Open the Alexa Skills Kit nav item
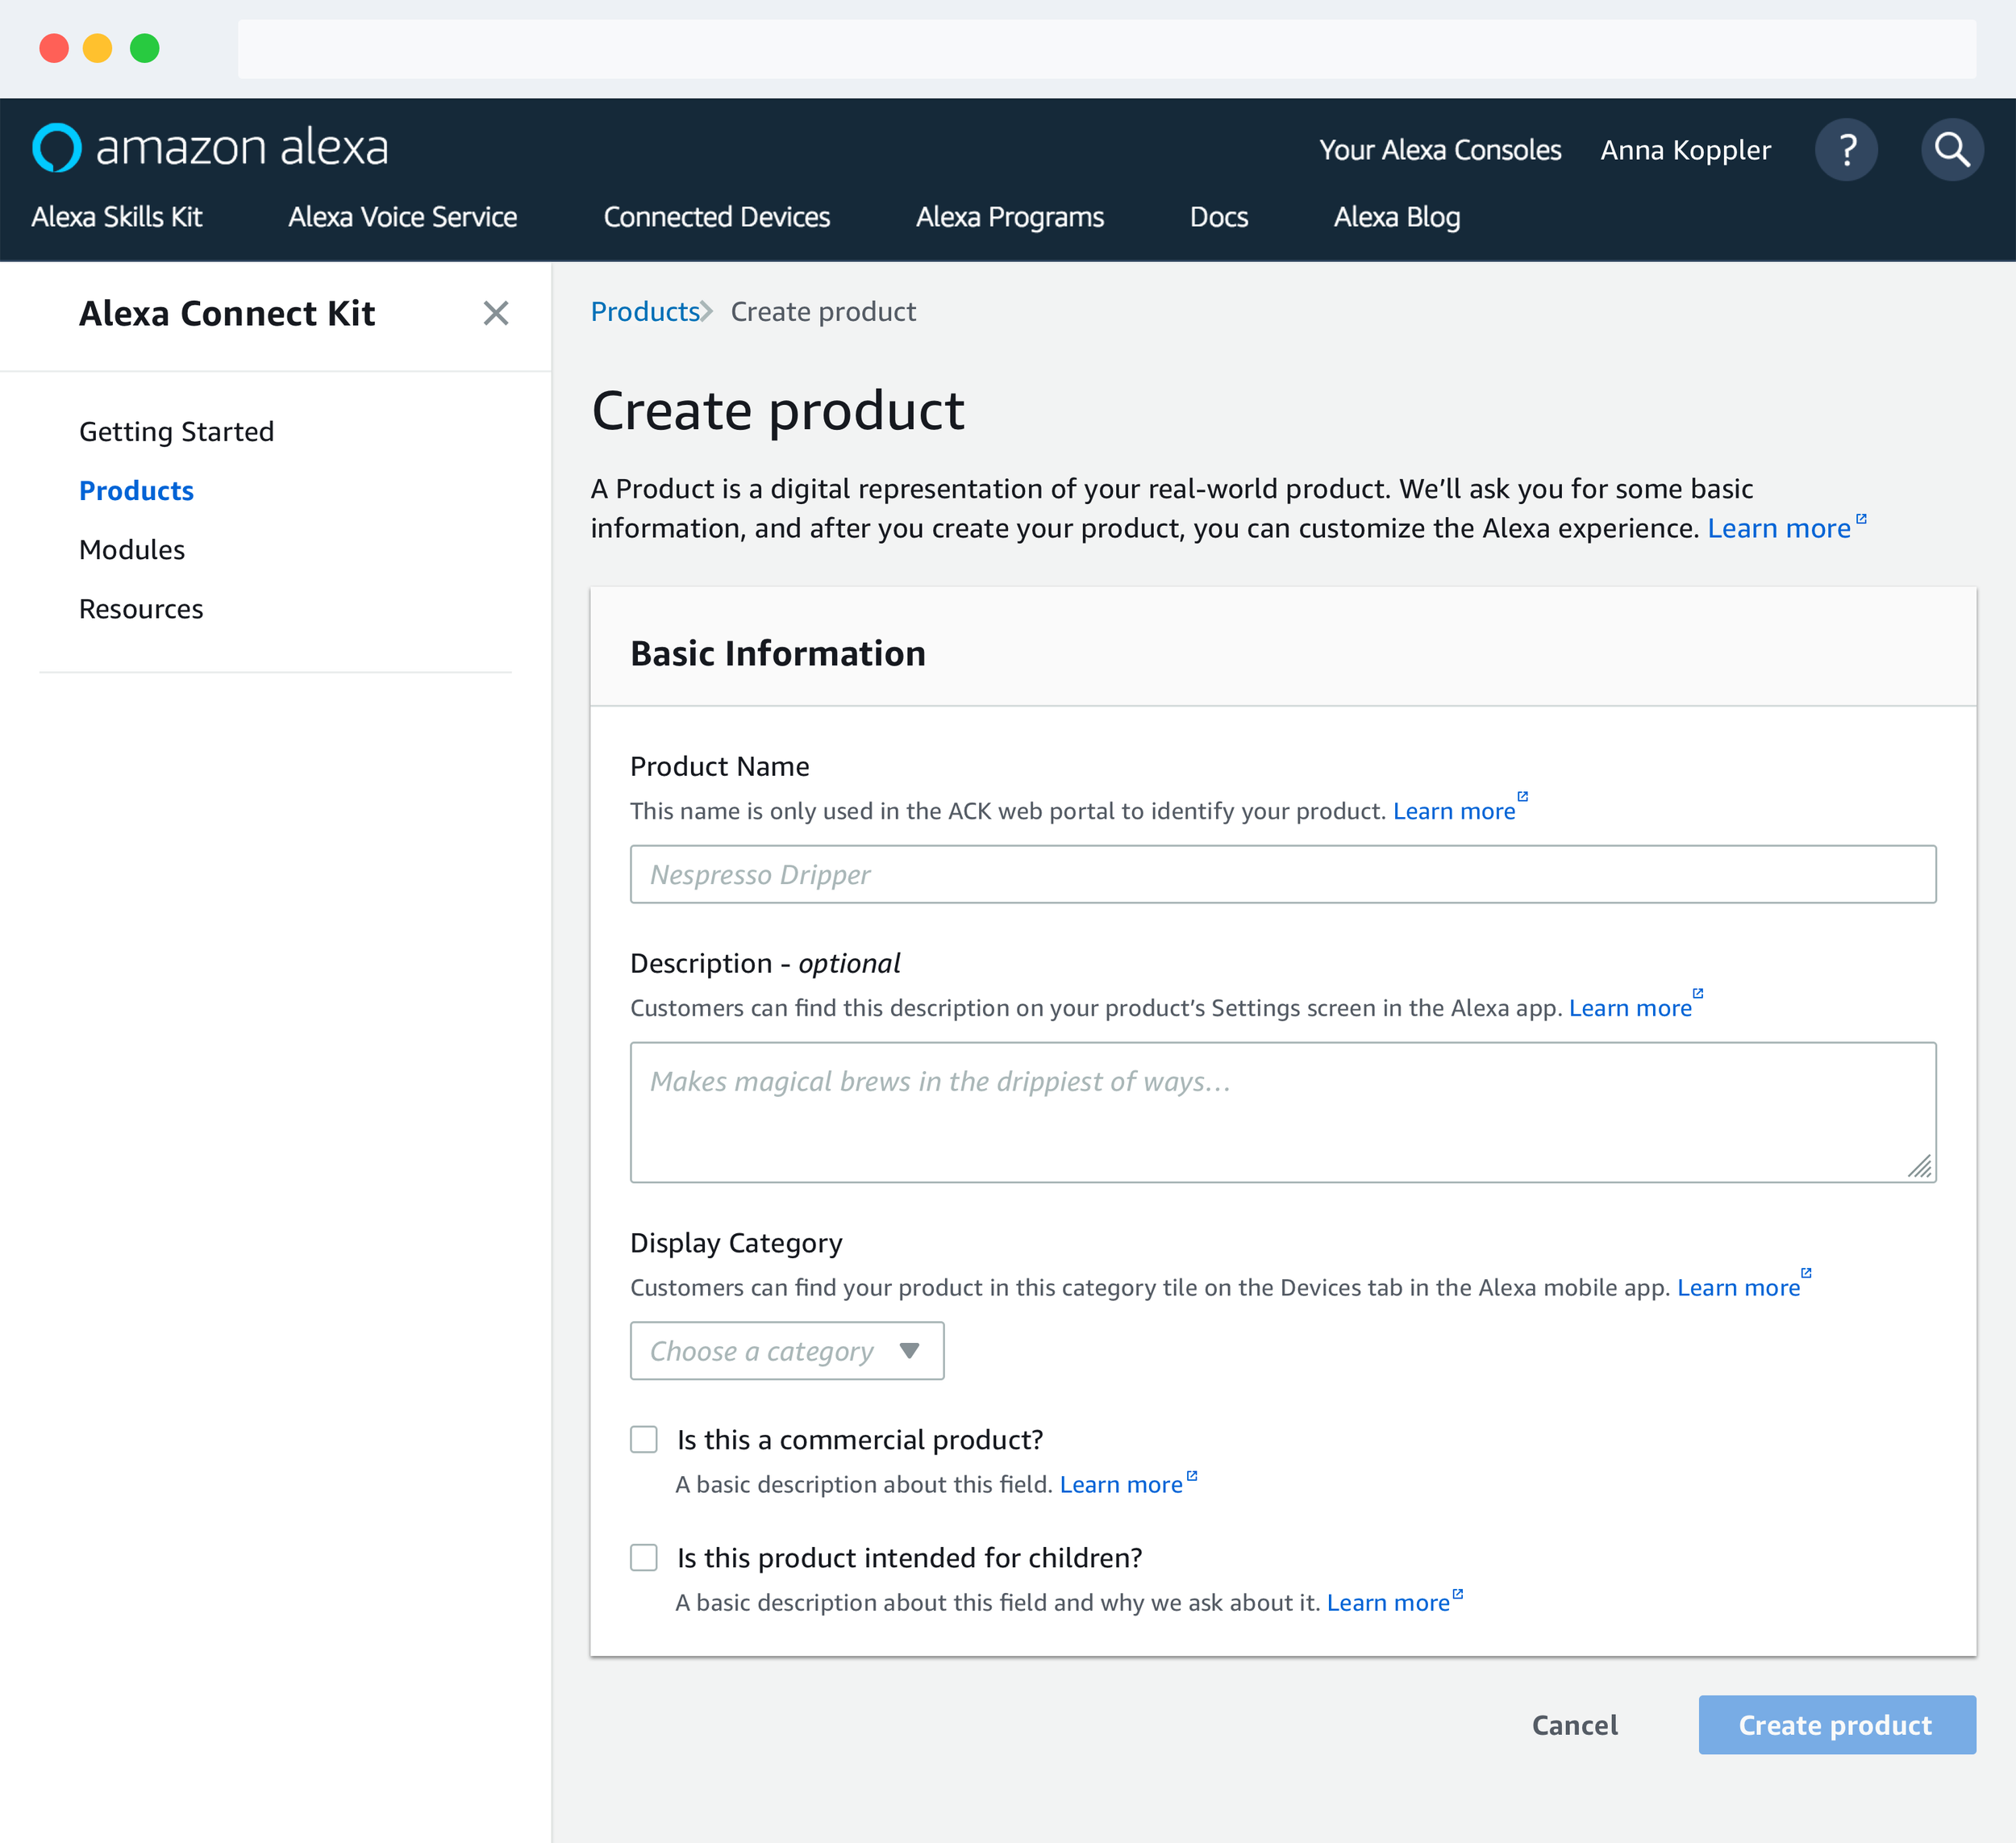This screenshot has height=1843, width=2016. click(x=117, y=217)
